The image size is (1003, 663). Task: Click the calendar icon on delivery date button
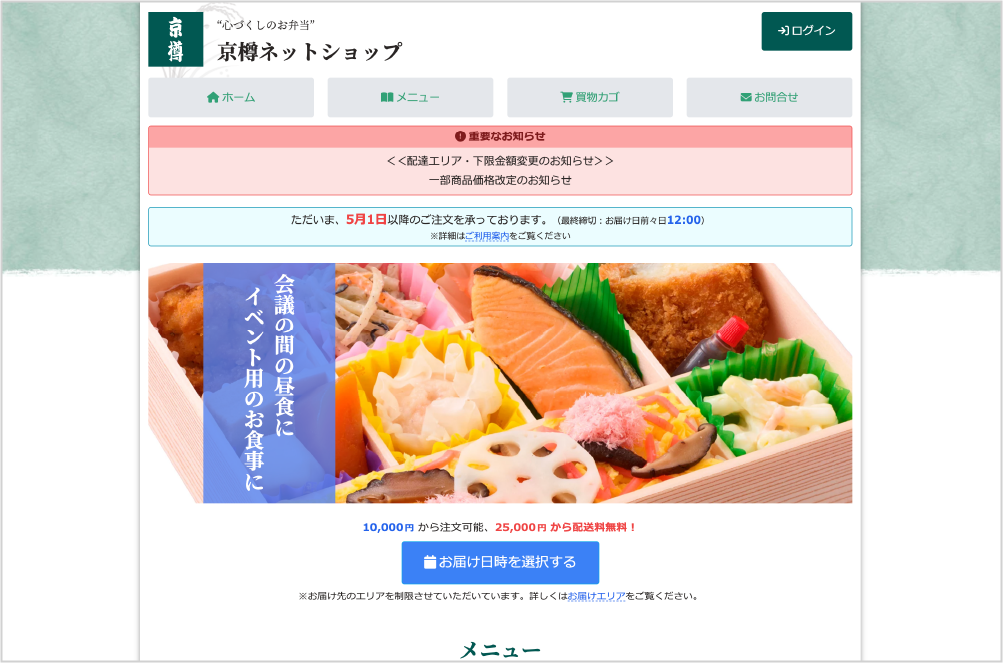coord(430,562)
